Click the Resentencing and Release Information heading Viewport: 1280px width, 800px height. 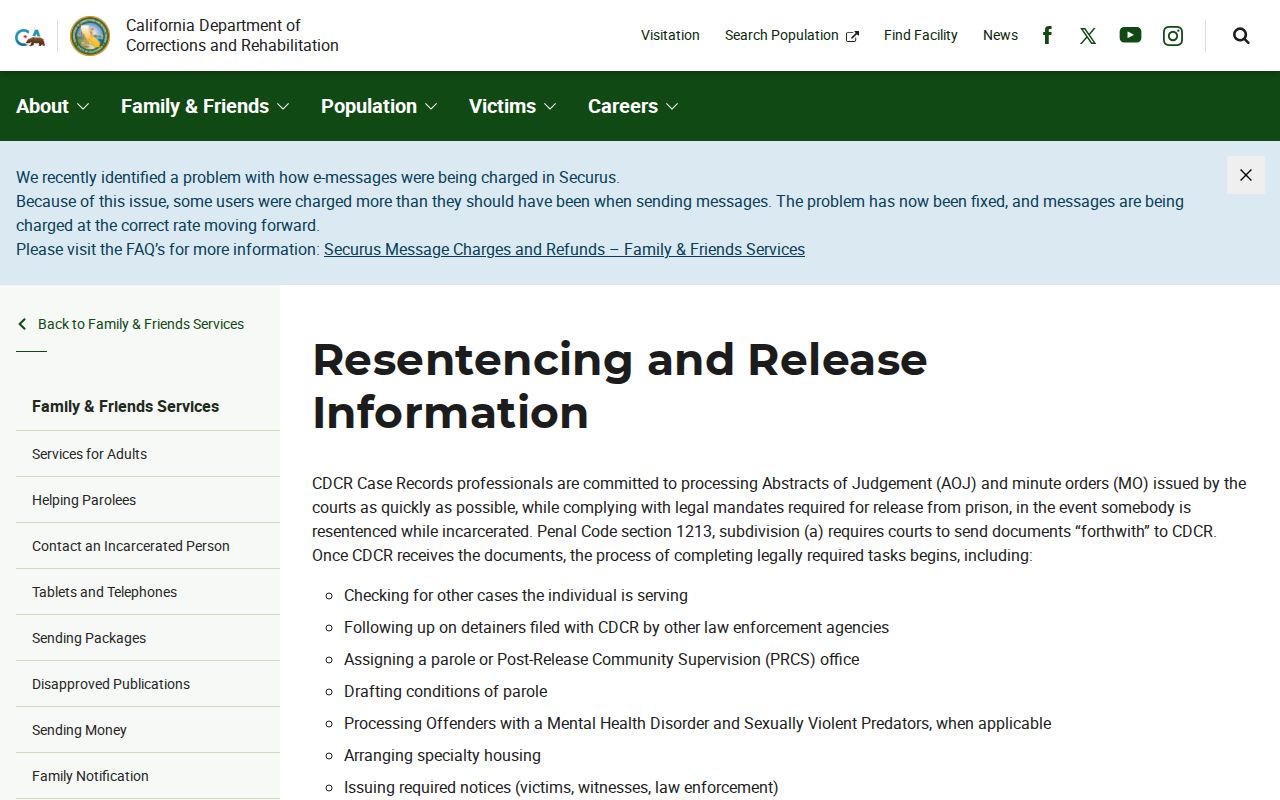[x=620, y=386]
